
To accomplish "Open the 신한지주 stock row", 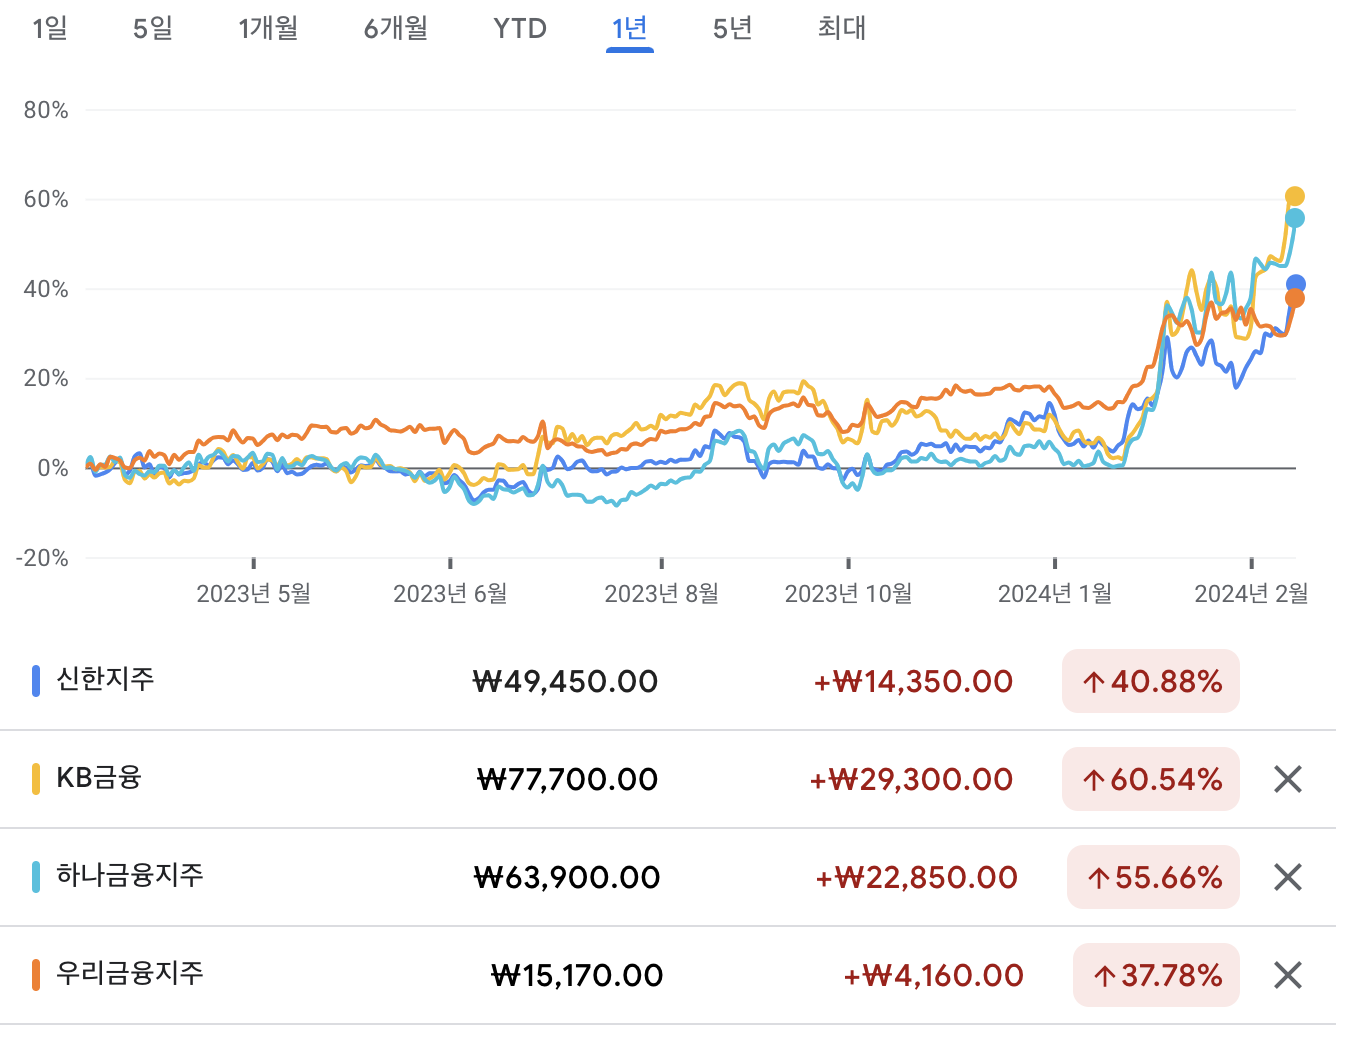I will pyautogui.click(x=668, y=681).
